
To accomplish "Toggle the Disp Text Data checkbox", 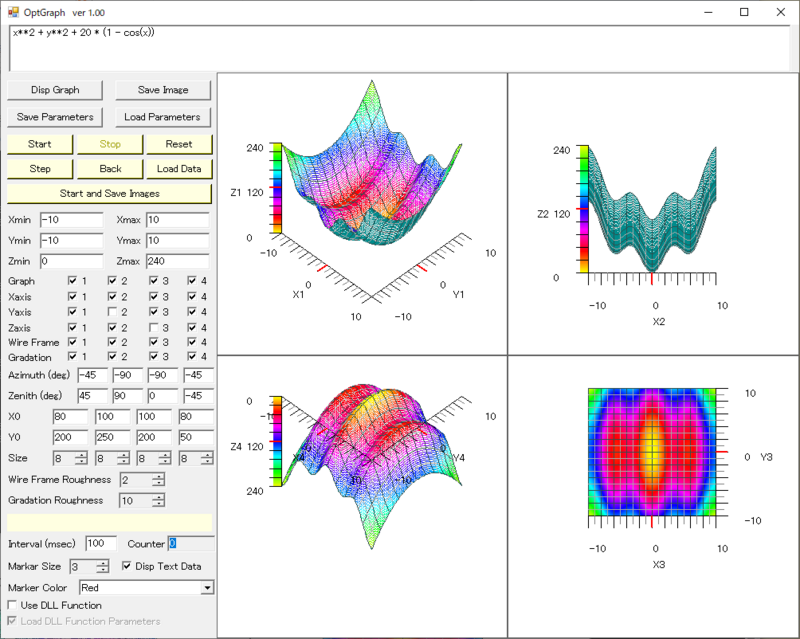I will point(126,566).
